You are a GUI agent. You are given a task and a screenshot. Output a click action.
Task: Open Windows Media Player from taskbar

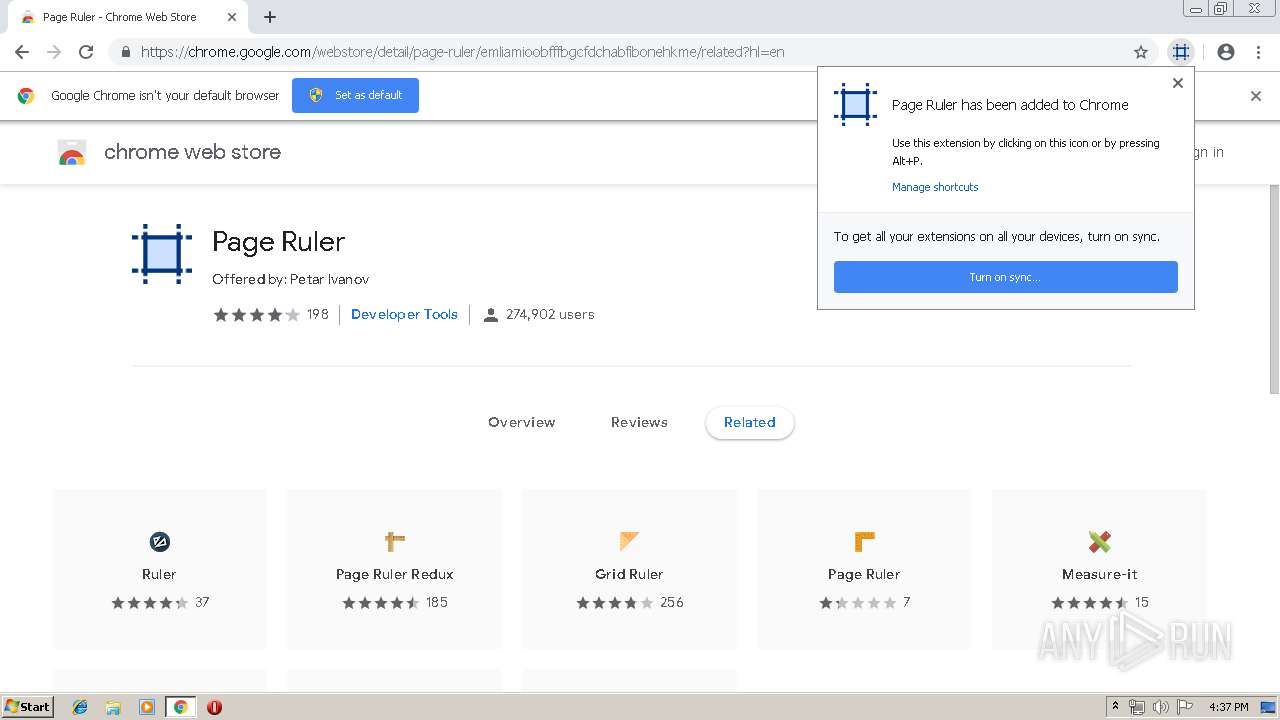147,707
